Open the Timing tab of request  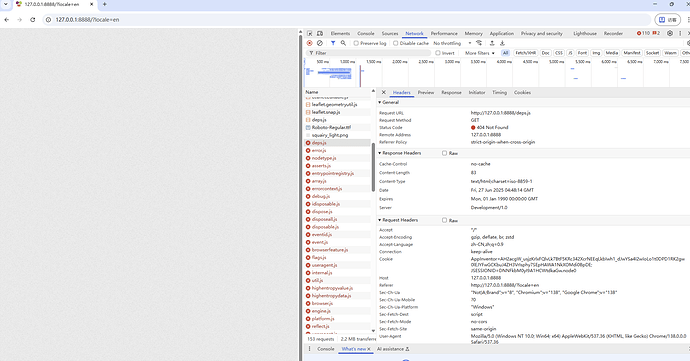tap(499, 92)
